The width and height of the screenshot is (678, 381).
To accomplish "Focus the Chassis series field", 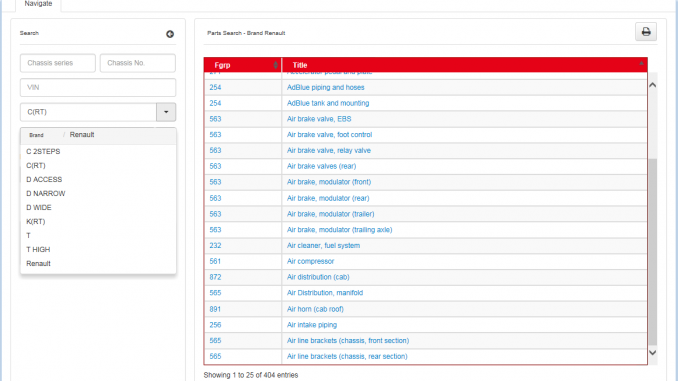I will pos(58,63).
